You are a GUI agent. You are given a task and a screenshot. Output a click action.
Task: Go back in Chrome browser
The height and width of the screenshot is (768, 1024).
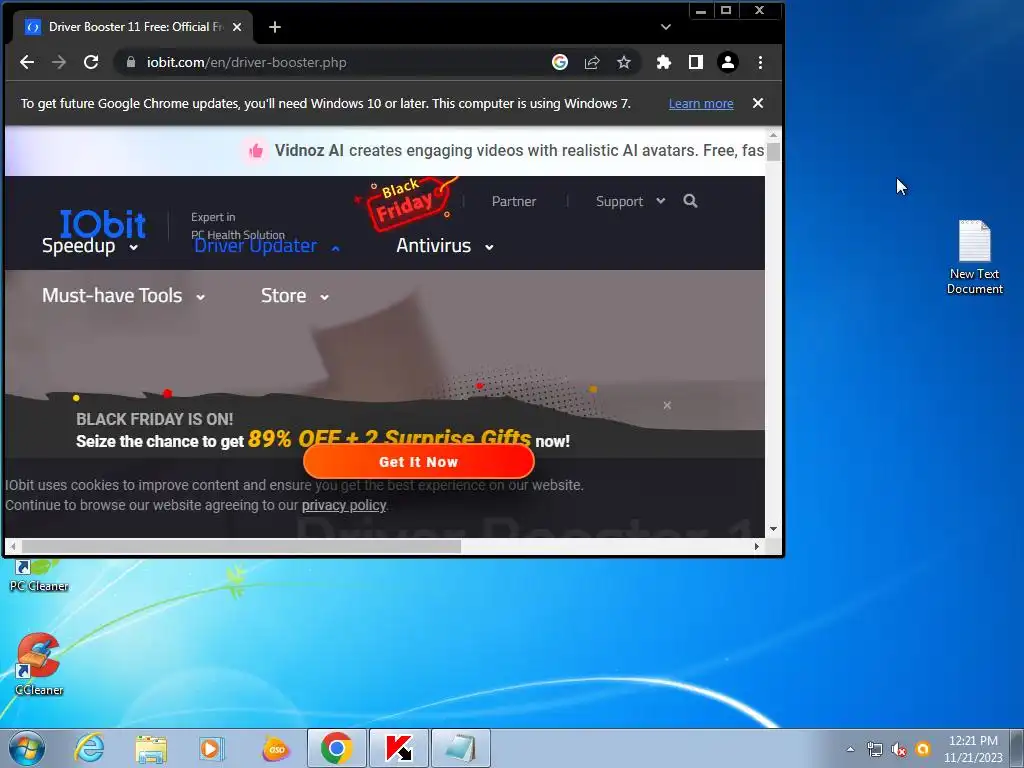pyautogui.click(x=27, y=62)
